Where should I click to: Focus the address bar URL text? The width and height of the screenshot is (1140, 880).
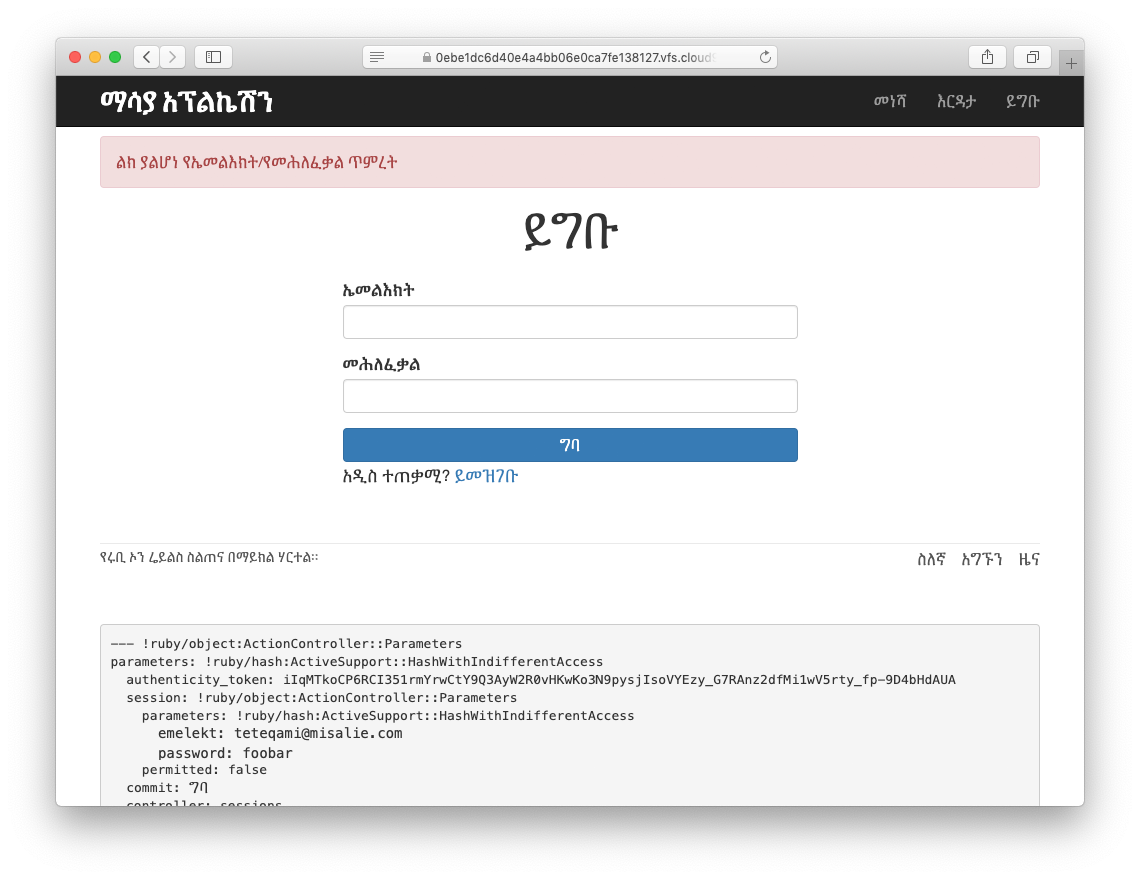click(574, 57)
